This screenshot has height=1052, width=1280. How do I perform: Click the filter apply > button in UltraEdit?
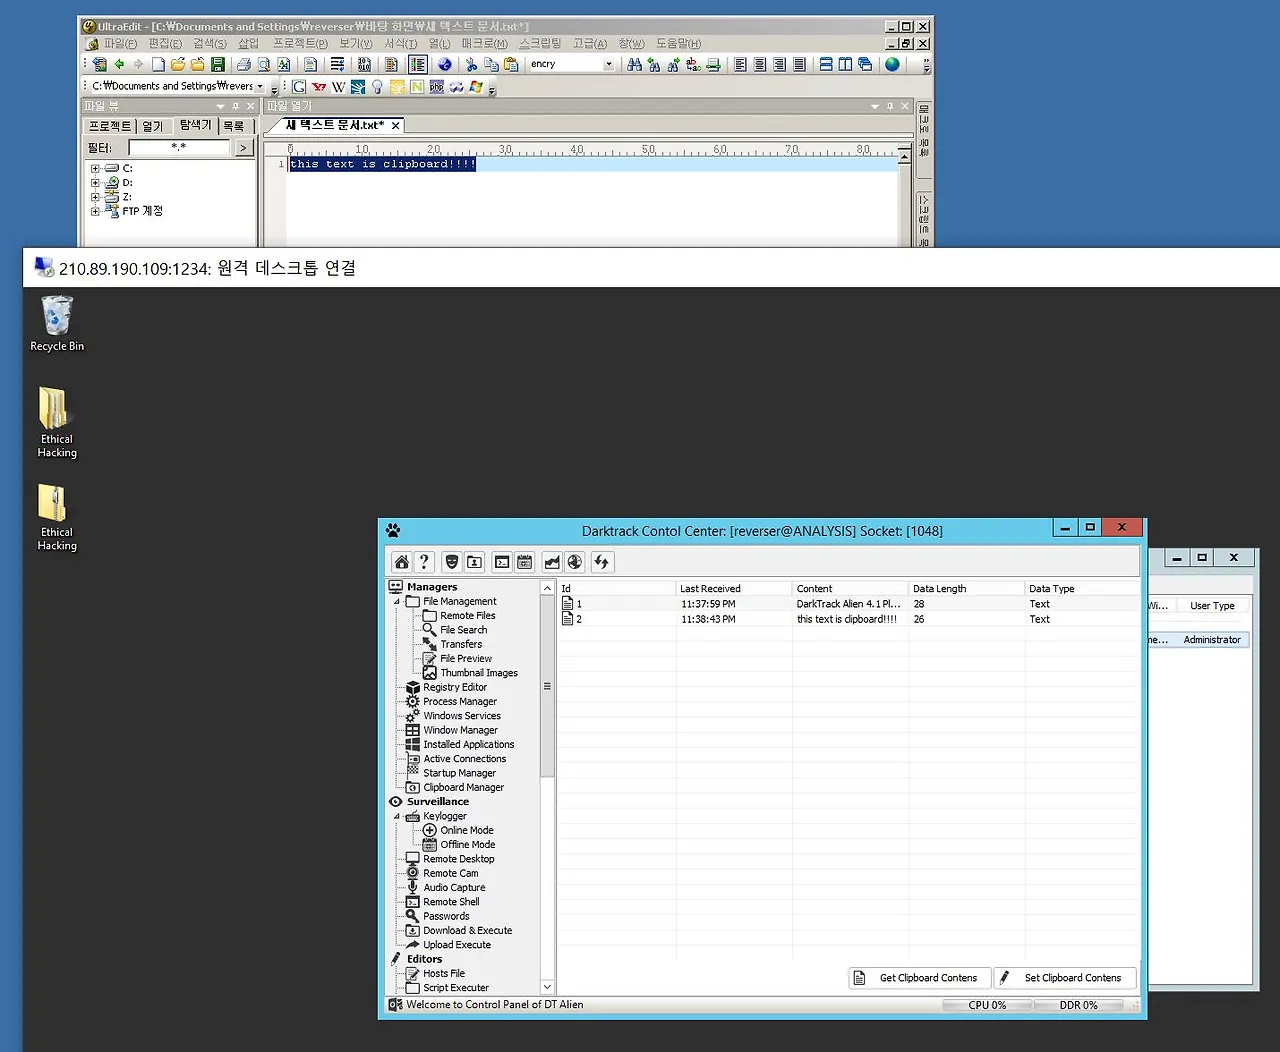coord(243,148)
